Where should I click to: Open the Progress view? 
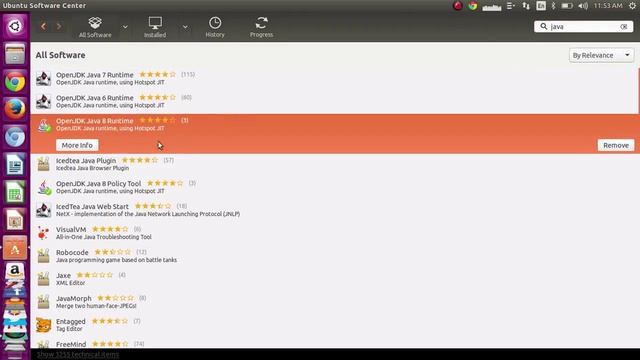coord(262,27)
